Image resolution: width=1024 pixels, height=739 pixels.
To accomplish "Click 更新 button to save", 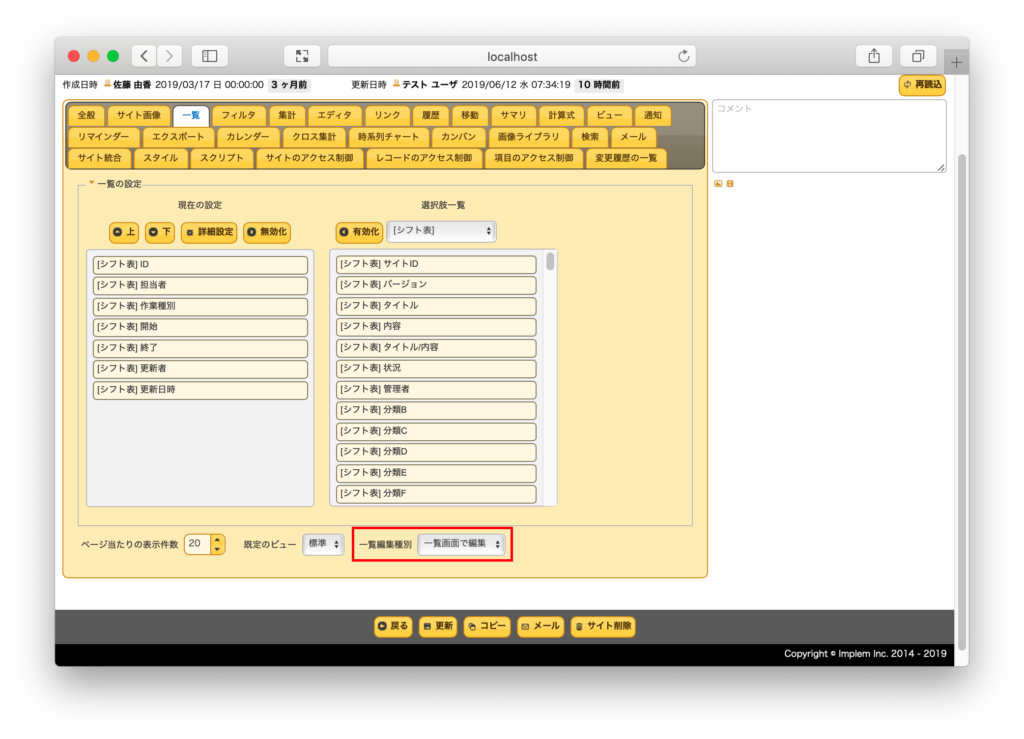I will 438,626.
